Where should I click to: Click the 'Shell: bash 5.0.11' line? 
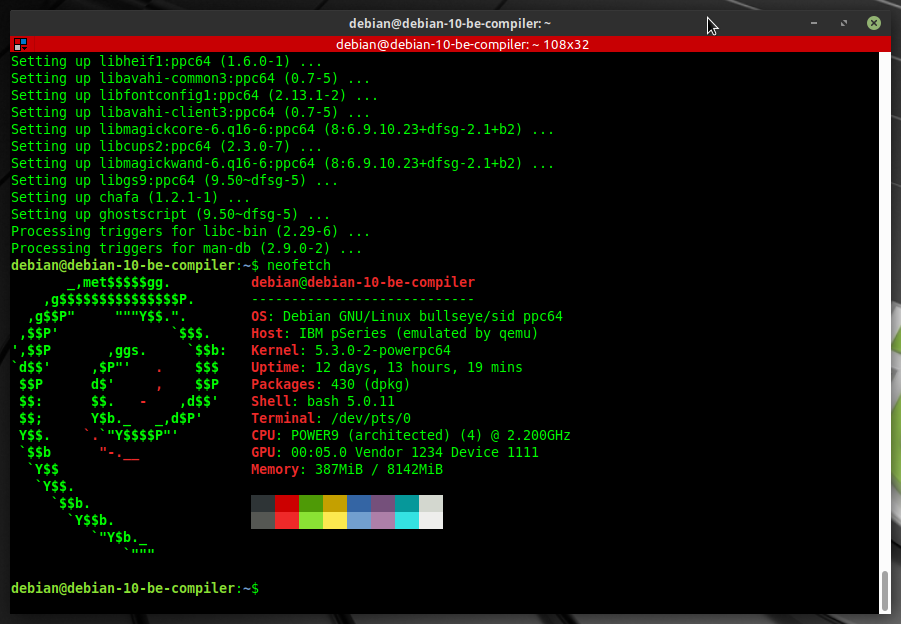[x=323, y=401]
